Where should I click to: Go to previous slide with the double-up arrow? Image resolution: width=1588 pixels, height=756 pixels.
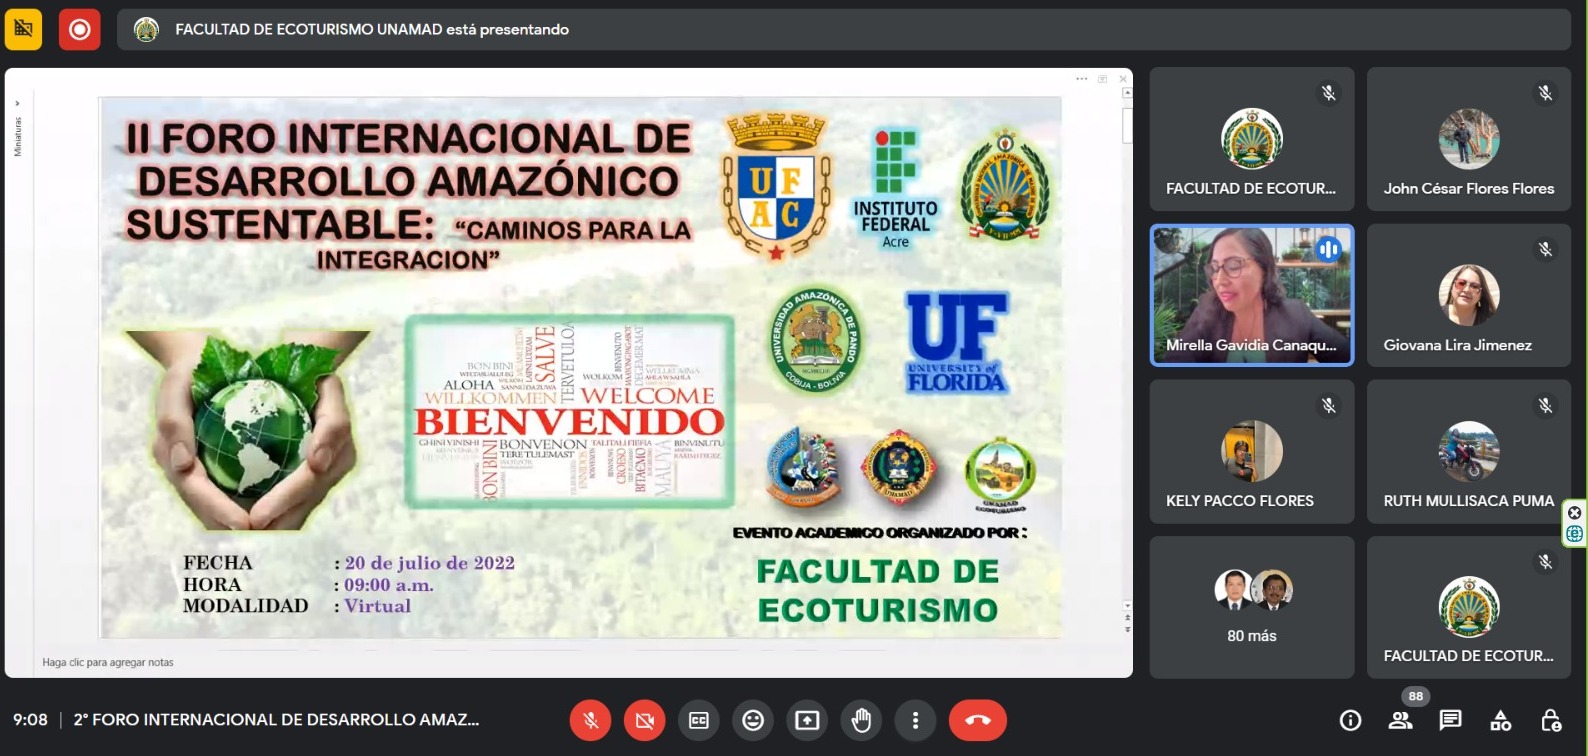tap(1128, 619)
